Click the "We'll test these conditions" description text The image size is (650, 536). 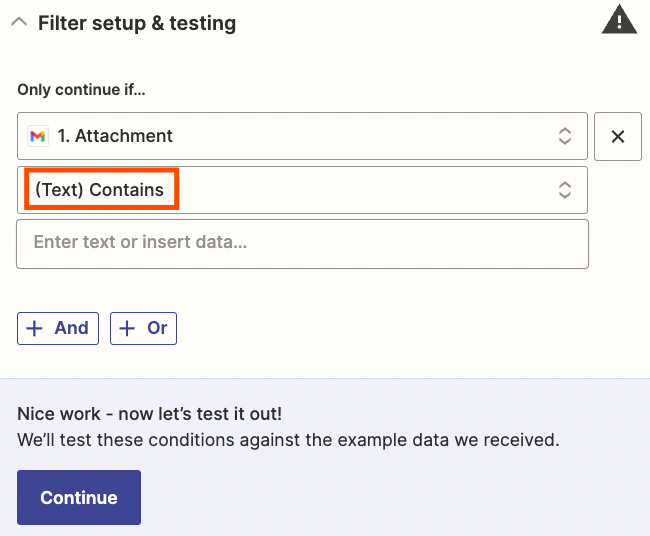point(288,440)
